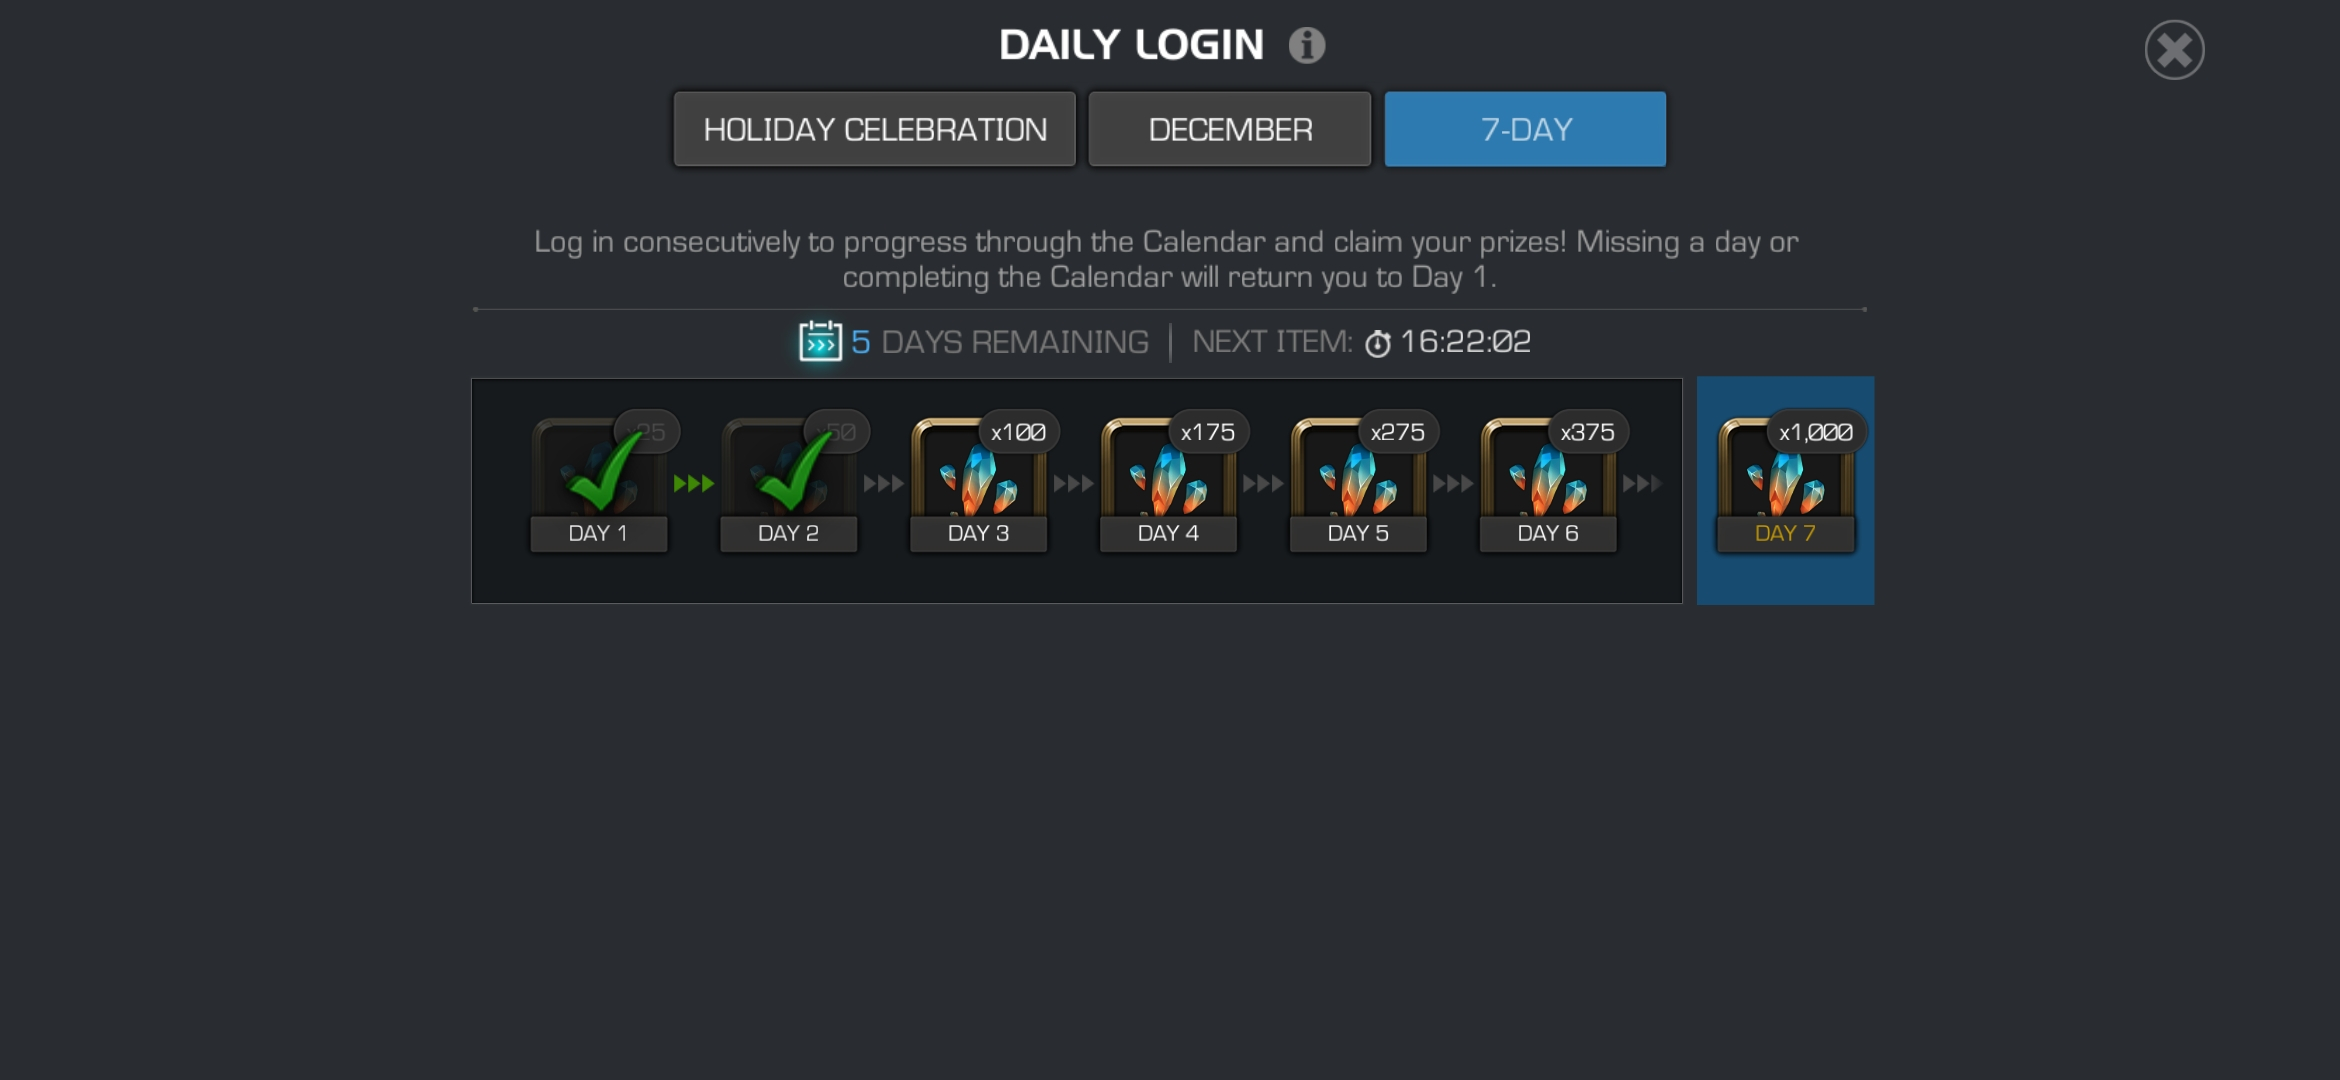Screen dimensions: 2340x1080
Task: Switch to the Holiday Celebration tab
Action: 875,129
